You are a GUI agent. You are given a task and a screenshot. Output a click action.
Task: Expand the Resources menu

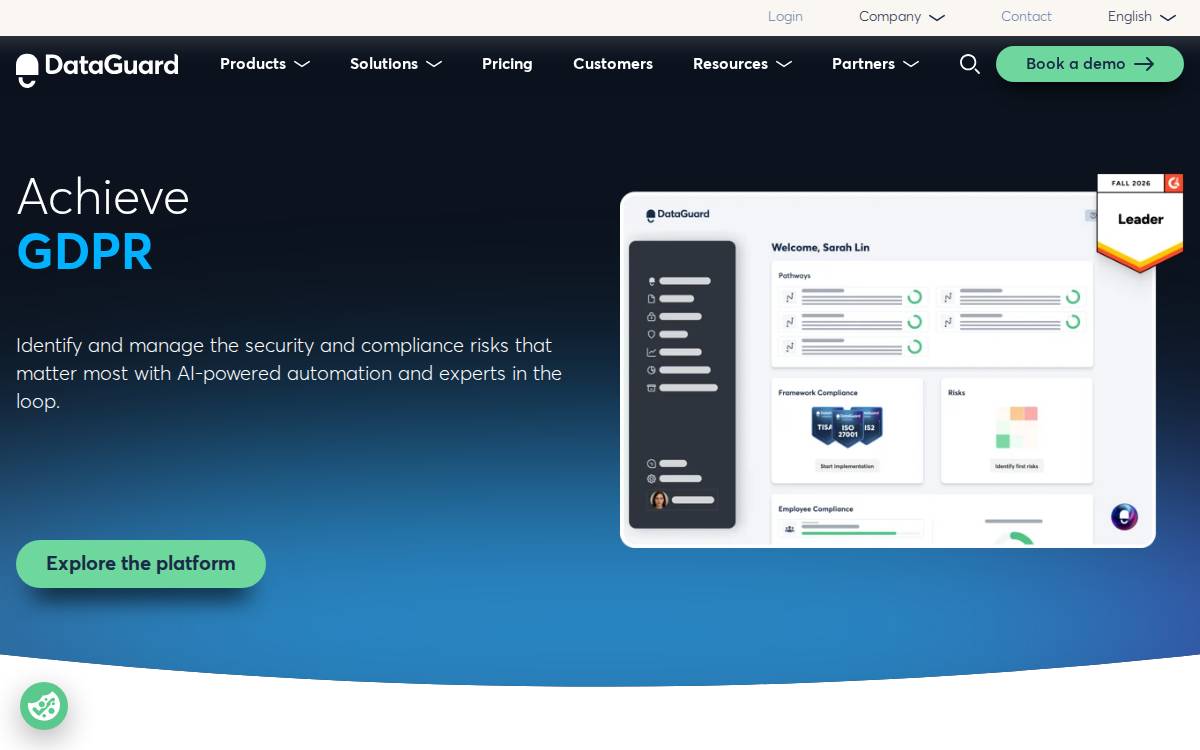tap(742, 64)
